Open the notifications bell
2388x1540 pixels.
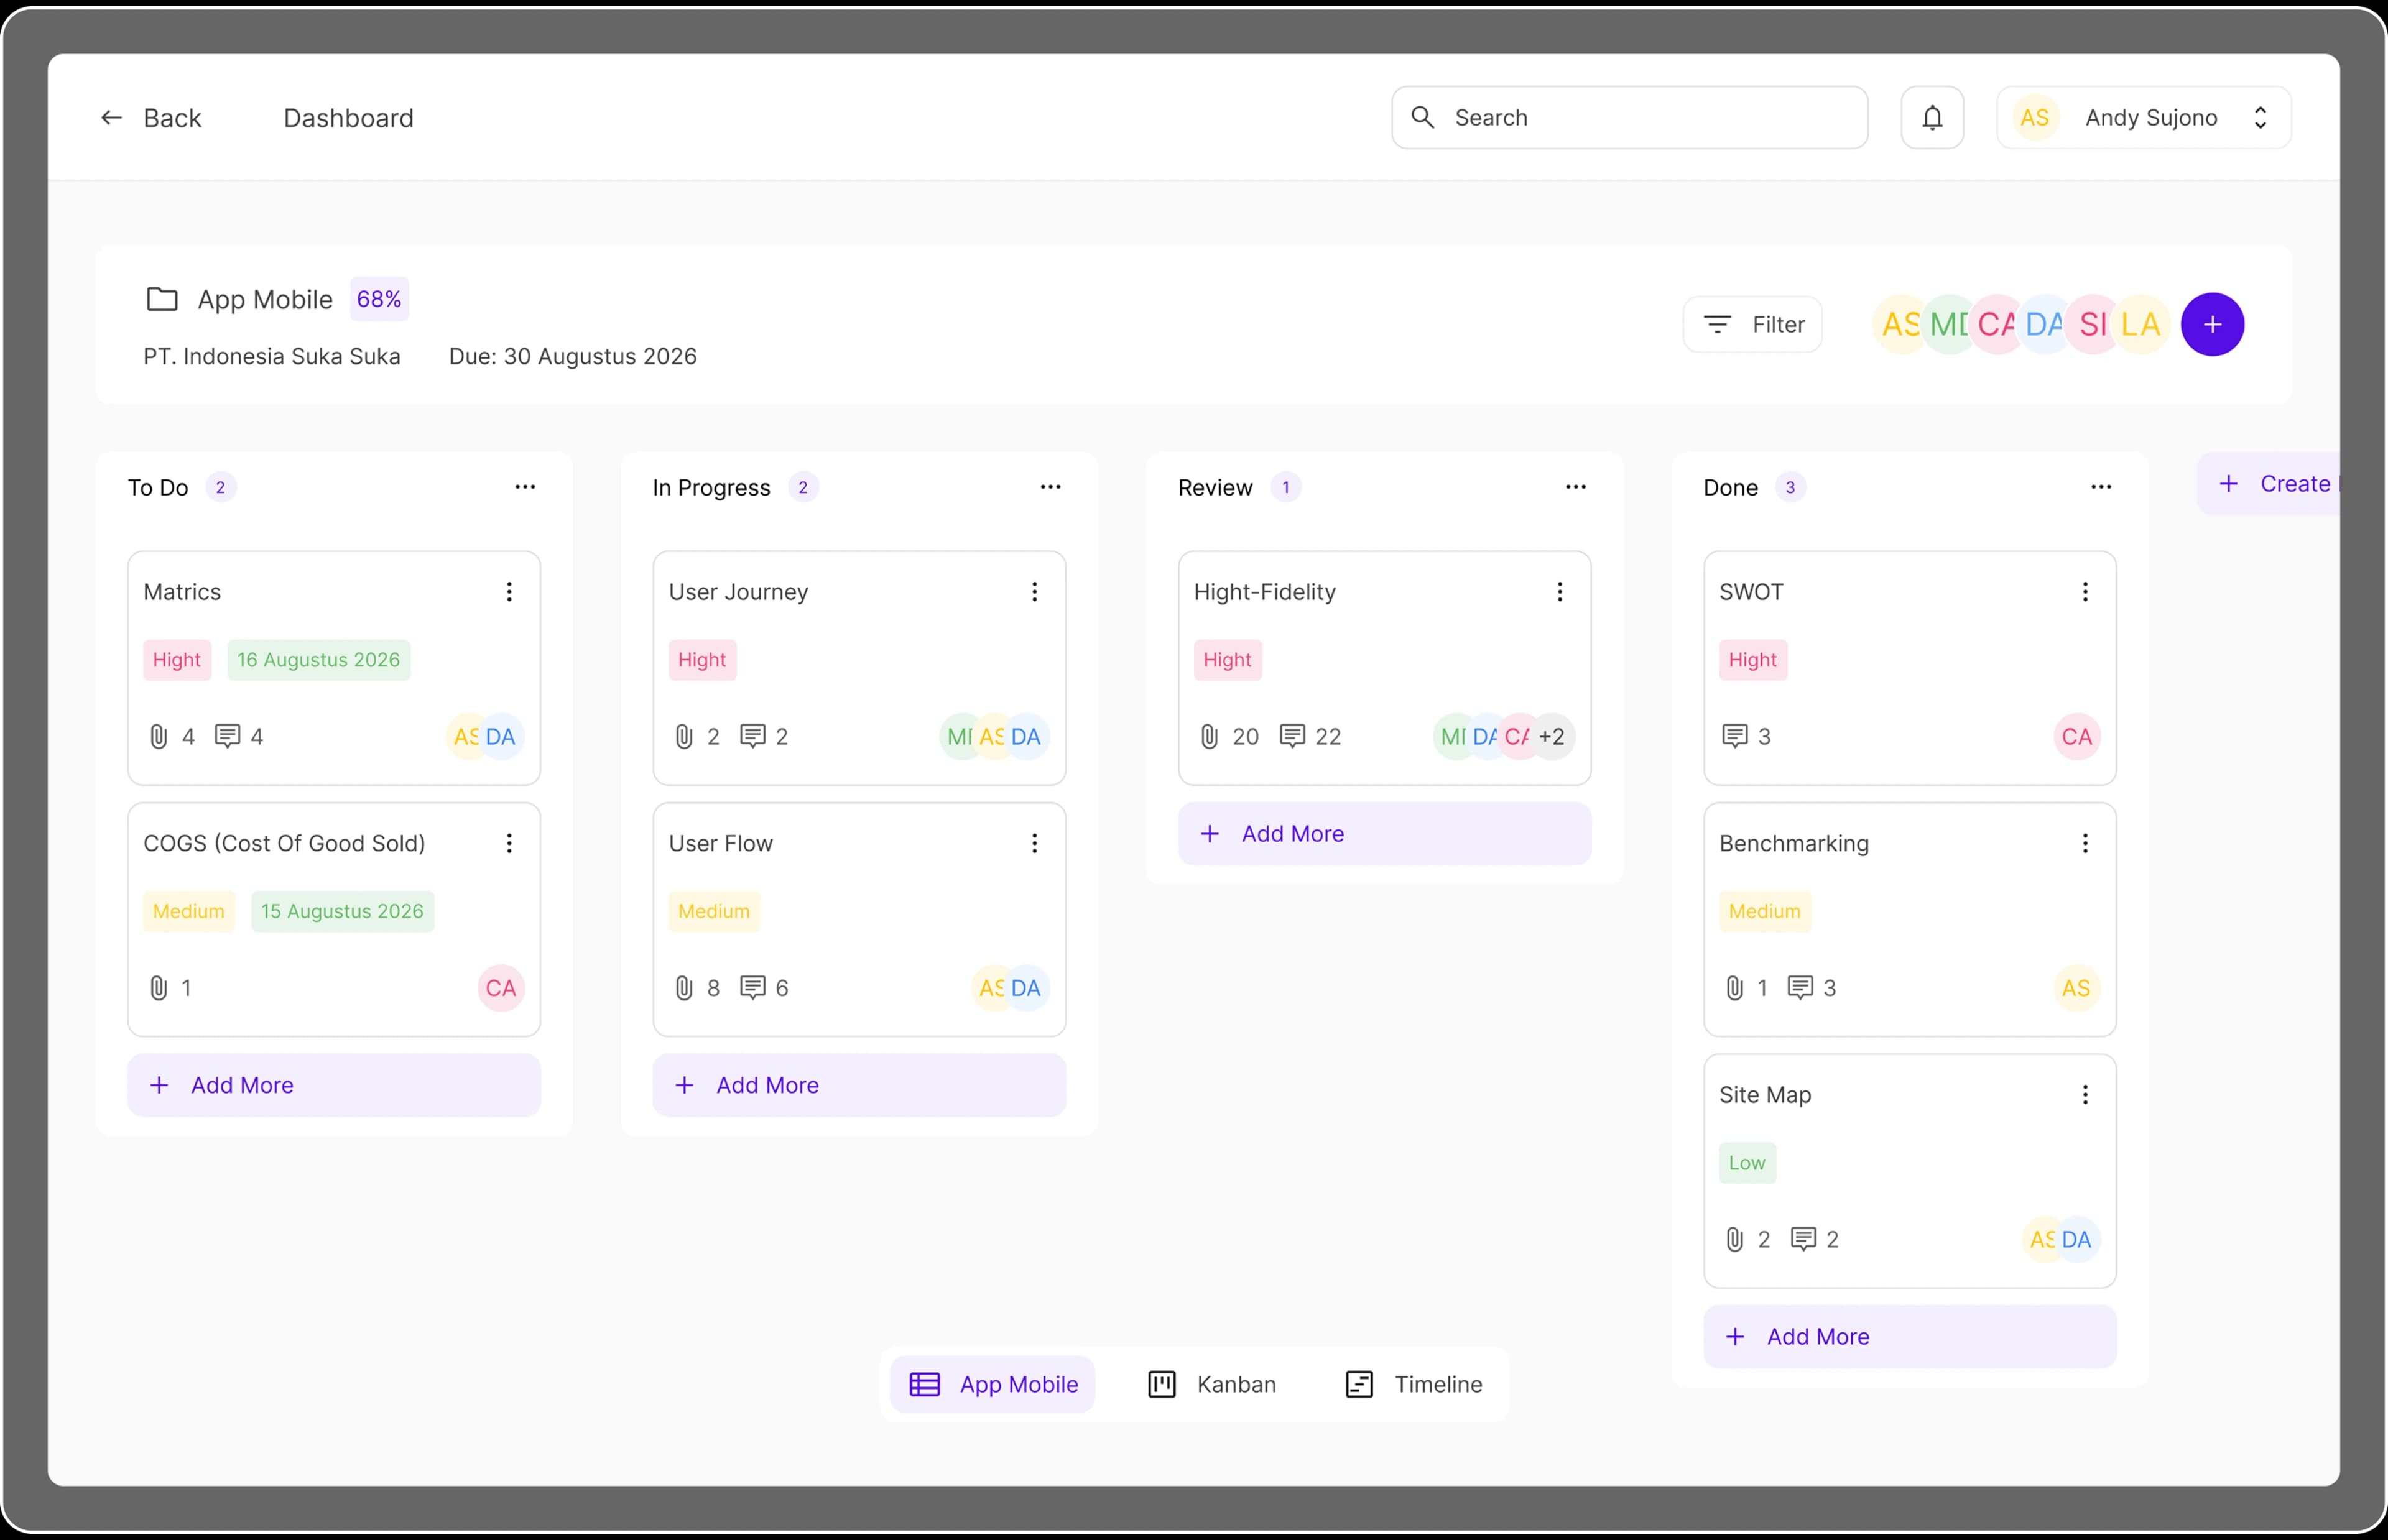pyautogui.click(x=1932, y=118)
